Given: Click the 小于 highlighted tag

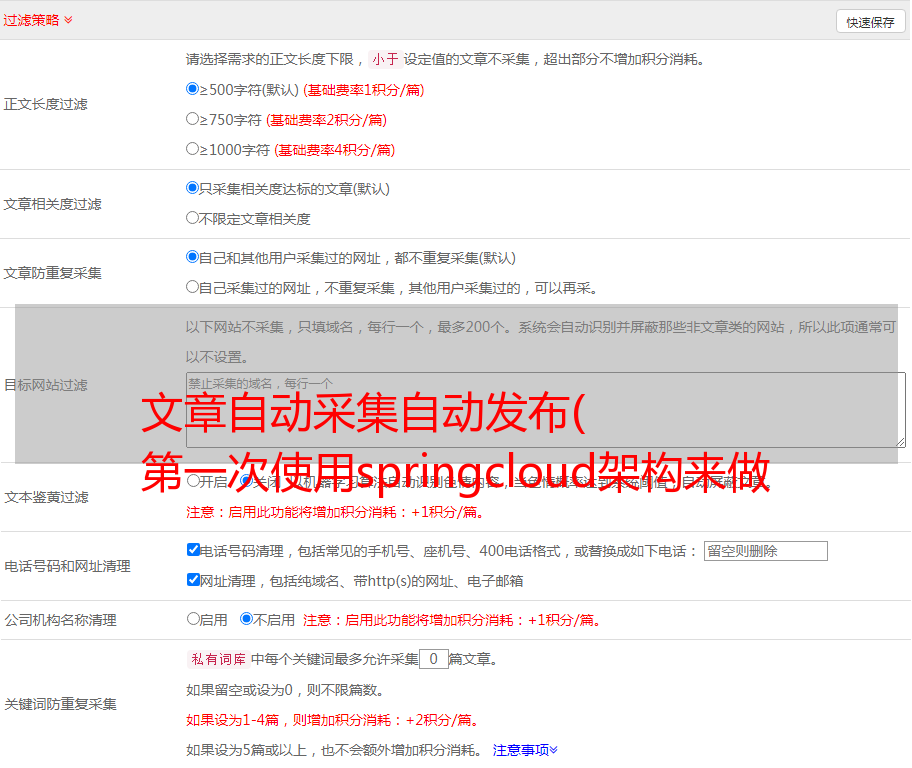Looking at the screenshot, I should point(385,59).
